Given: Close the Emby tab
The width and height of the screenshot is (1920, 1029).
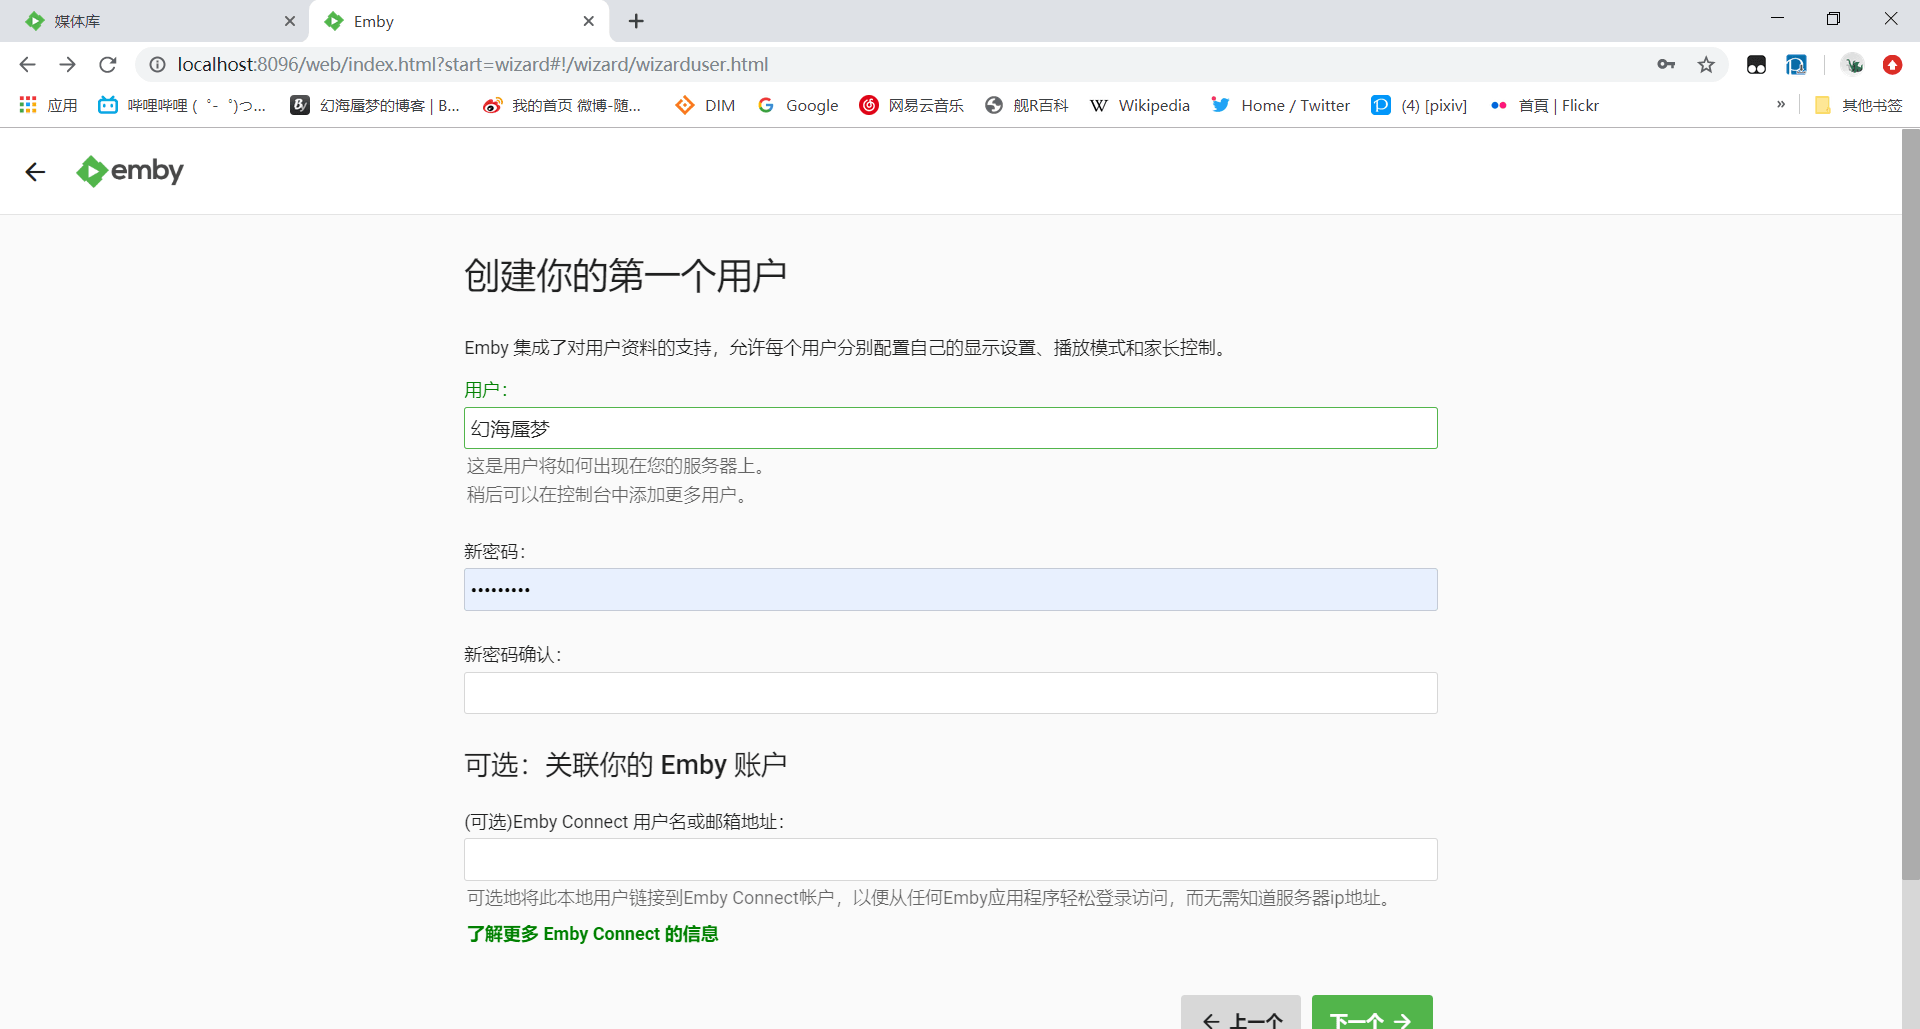Looking at the screenshot, I should (588, 21).
